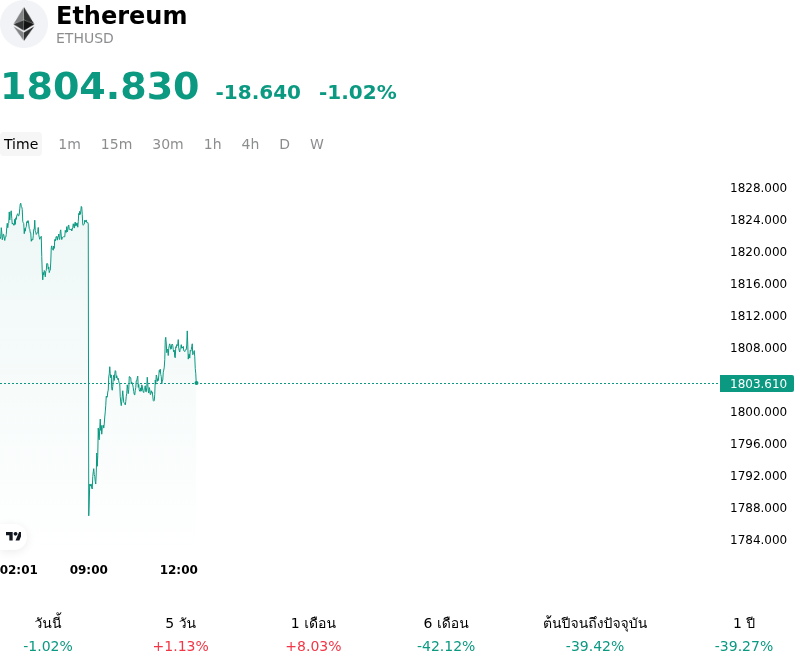
Task: Switch to the 1m interval
Action: tap(69, 144)
